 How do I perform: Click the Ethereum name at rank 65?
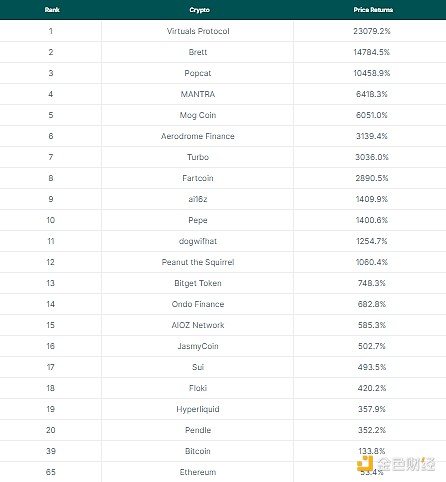click(198, 472)
